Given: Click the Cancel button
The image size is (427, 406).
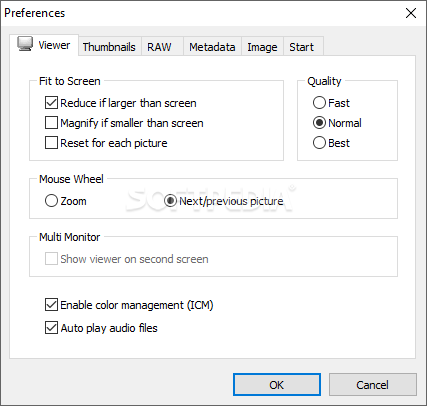Looking at the screenshot, I should 373,385.
